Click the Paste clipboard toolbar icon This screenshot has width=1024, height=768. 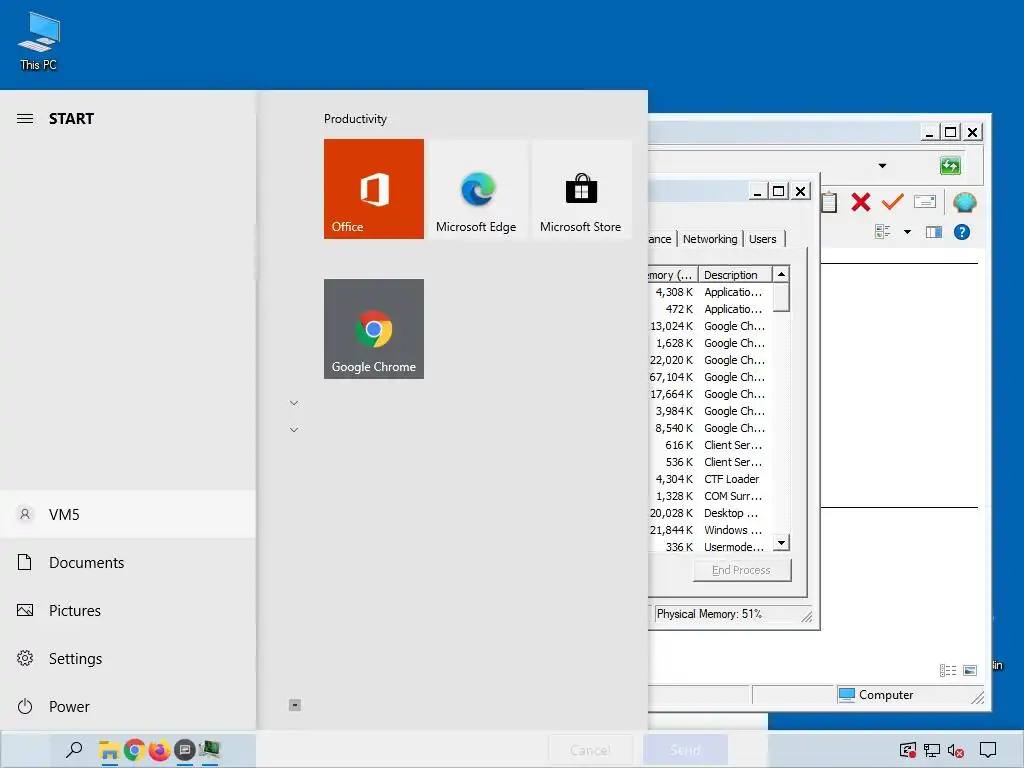pos(829,202)
